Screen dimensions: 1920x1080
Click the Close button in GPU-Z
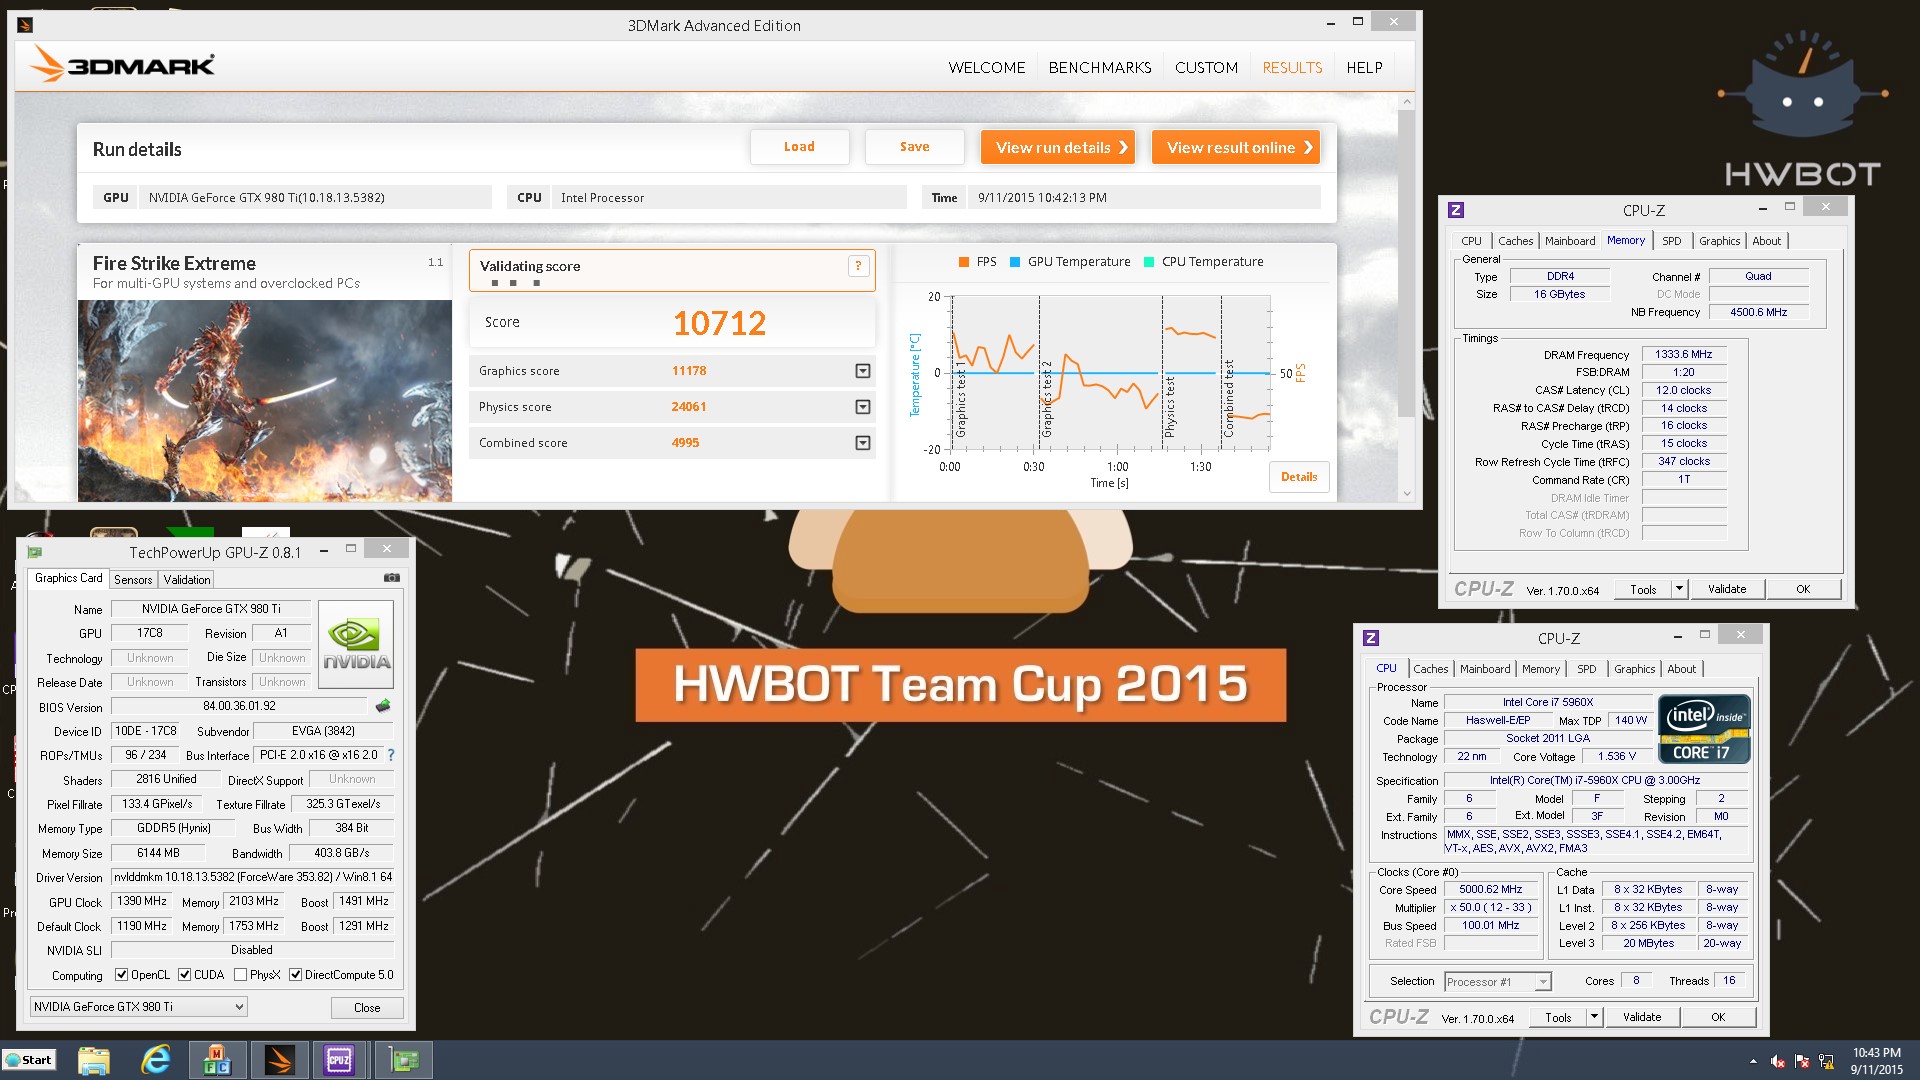[367, 1008]
